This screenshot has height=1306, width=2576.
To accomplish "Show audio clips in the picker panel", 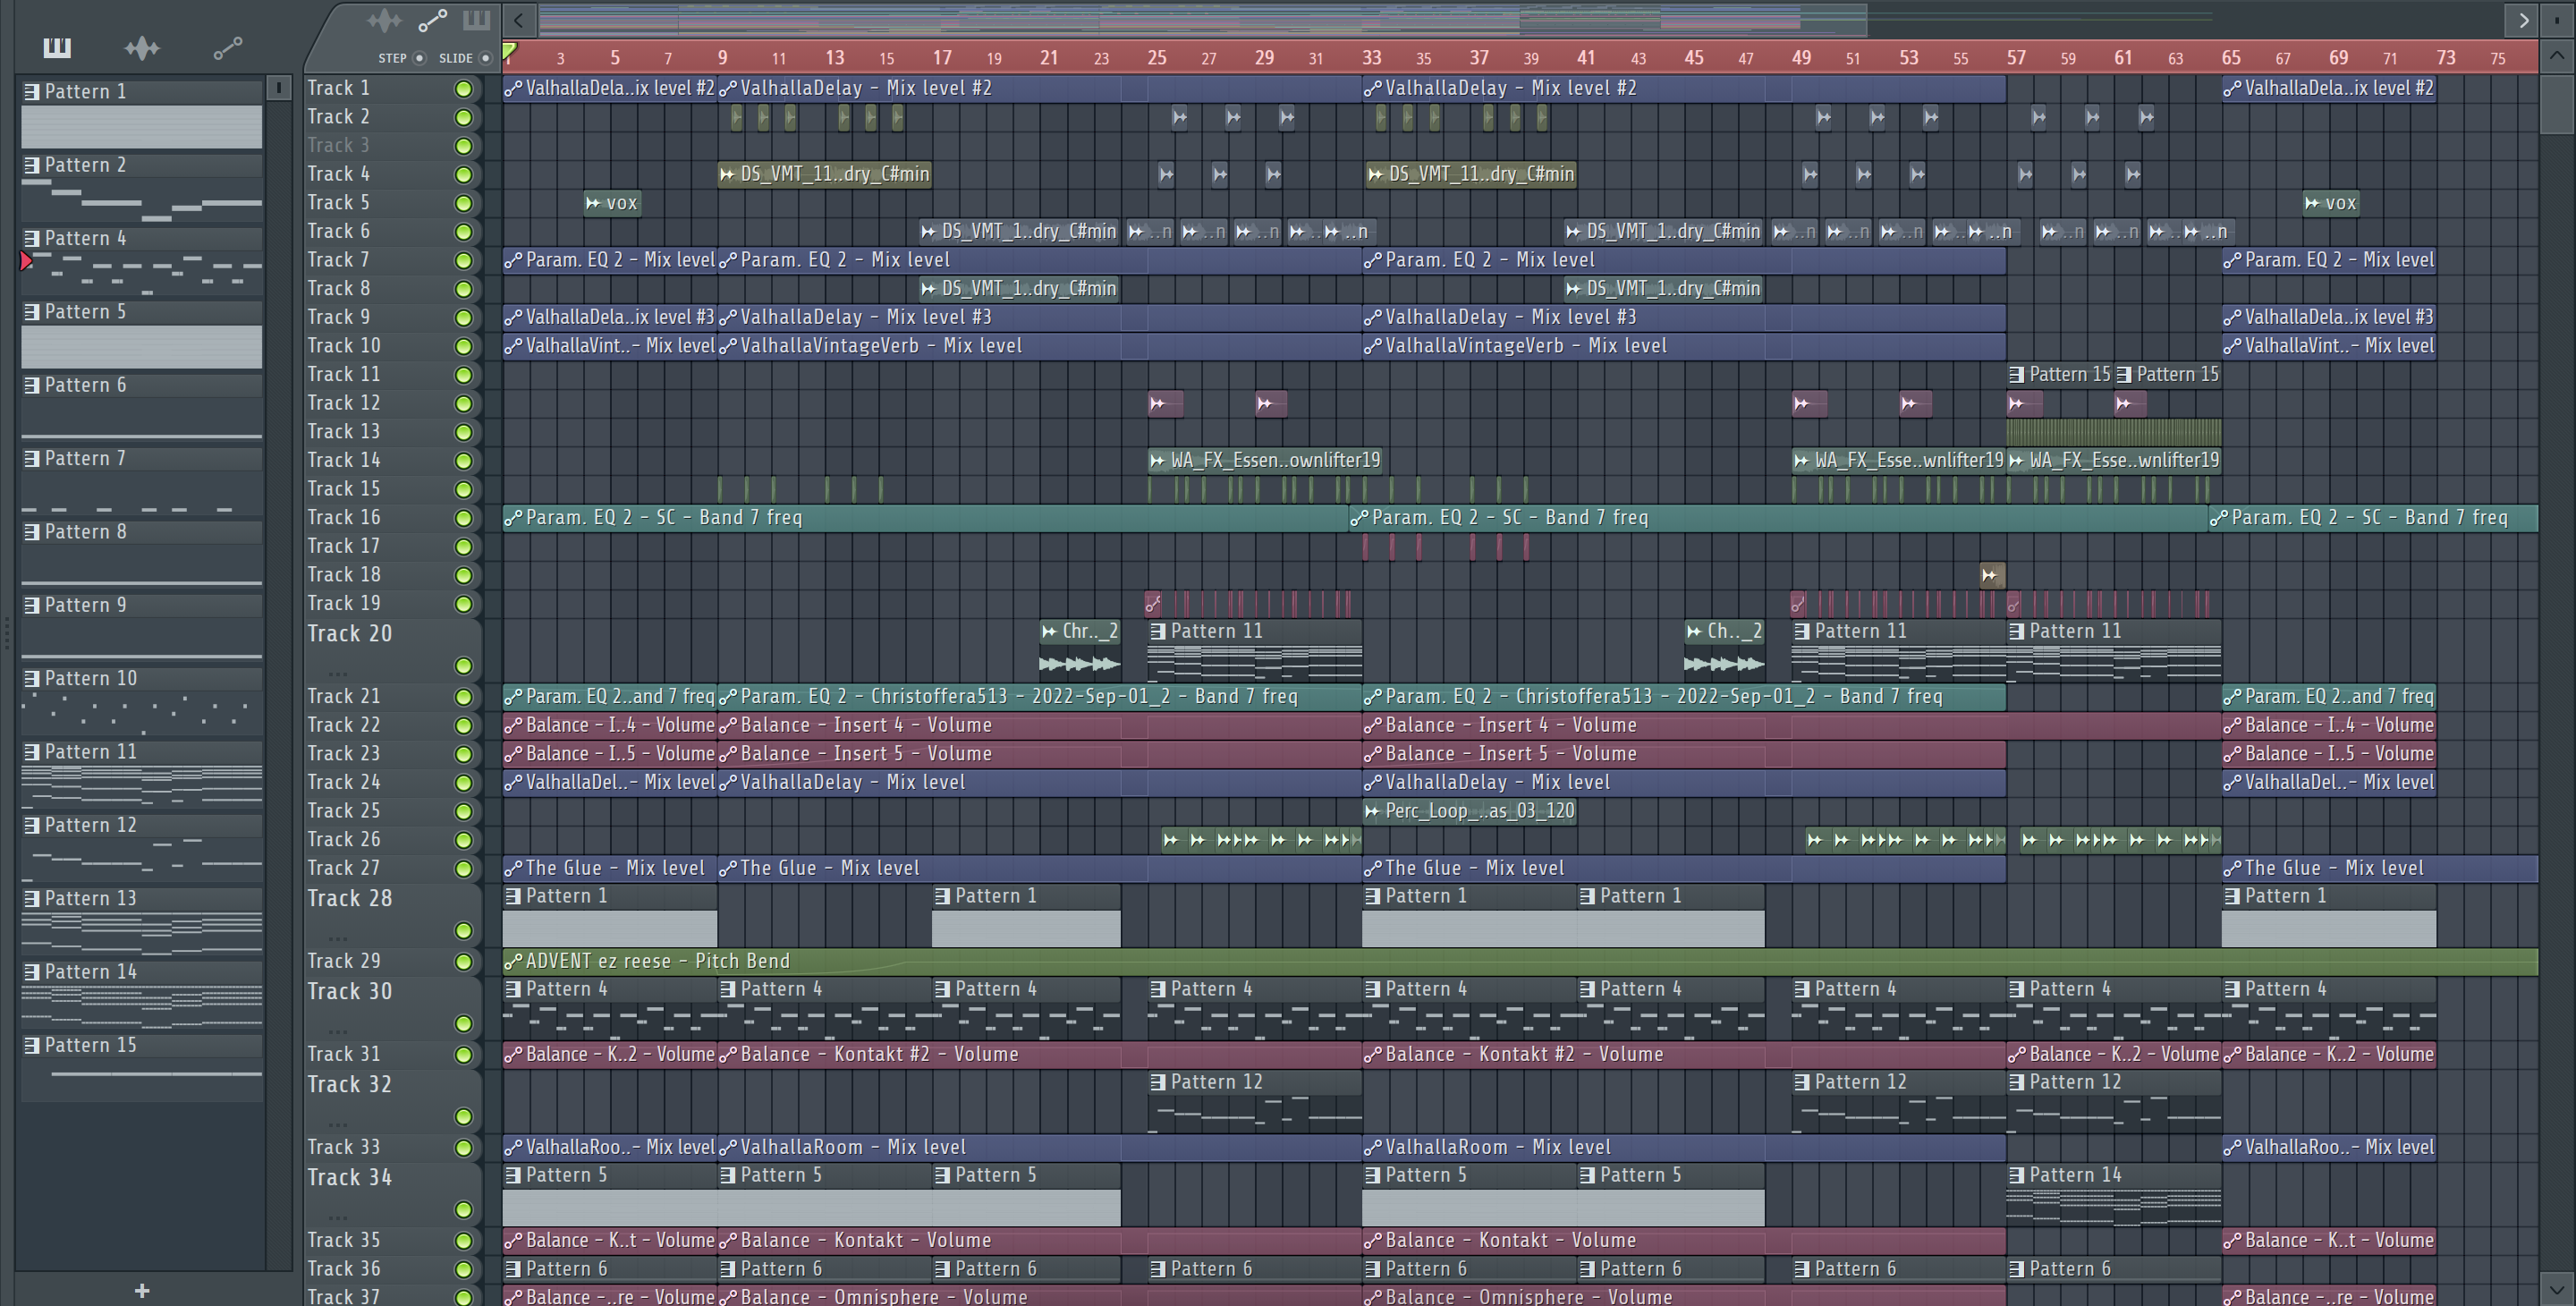I will 142,47.
